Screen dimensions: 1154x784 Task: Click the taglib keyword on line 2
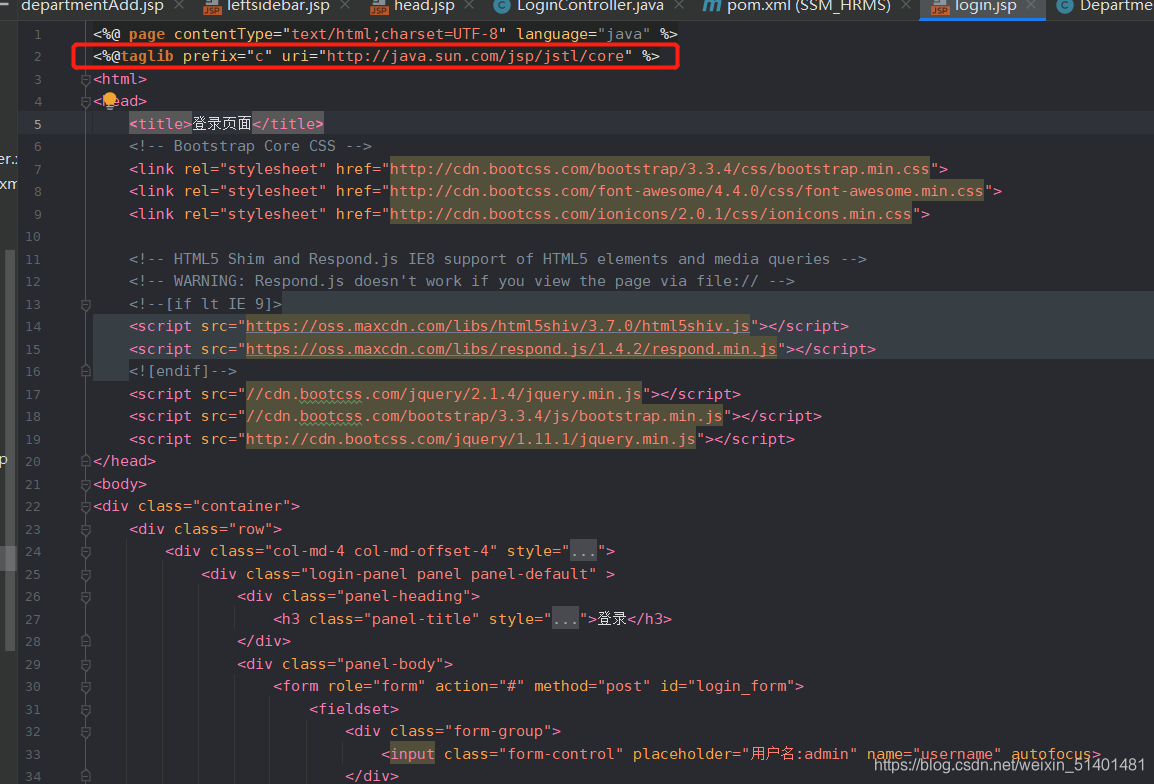(x=147, y=56)
